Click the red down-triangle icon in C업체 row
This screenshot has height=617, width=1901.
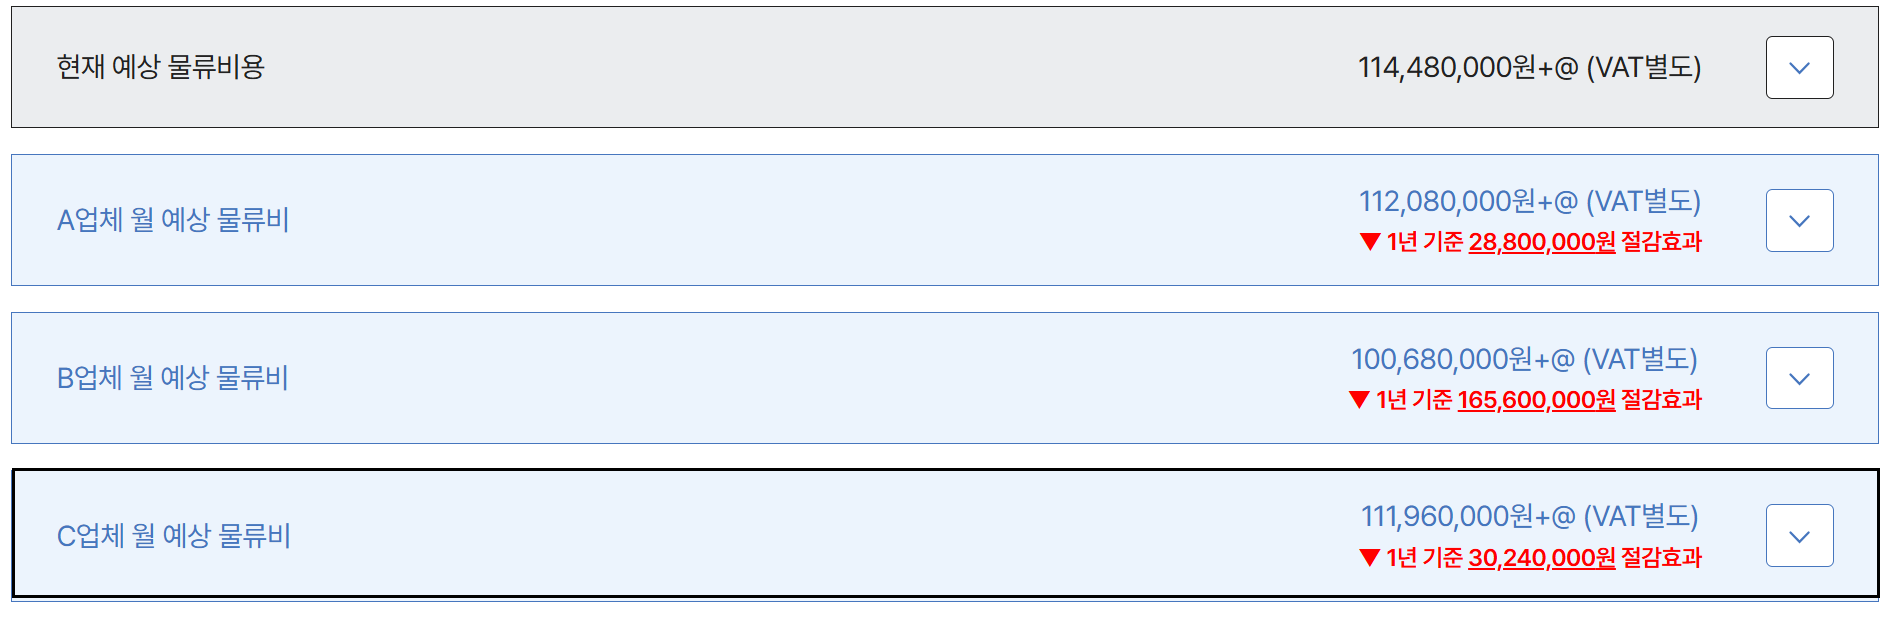click(x=1370, y=558)
